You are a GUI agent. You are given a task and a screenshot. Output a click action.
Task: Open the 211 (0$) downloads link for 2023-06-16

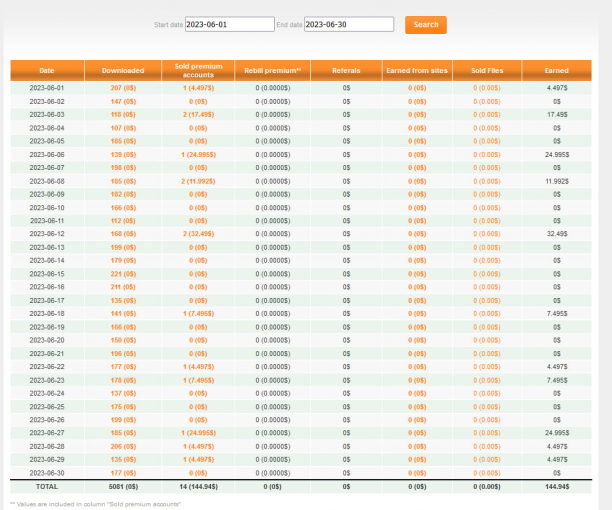pos(123,287)
